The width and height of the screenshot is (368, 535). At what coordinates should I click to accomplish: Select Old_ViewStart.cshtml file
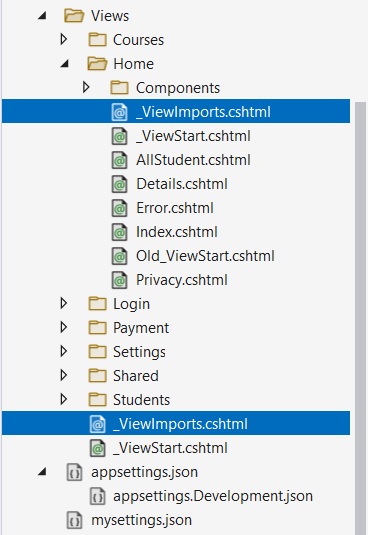205,256
